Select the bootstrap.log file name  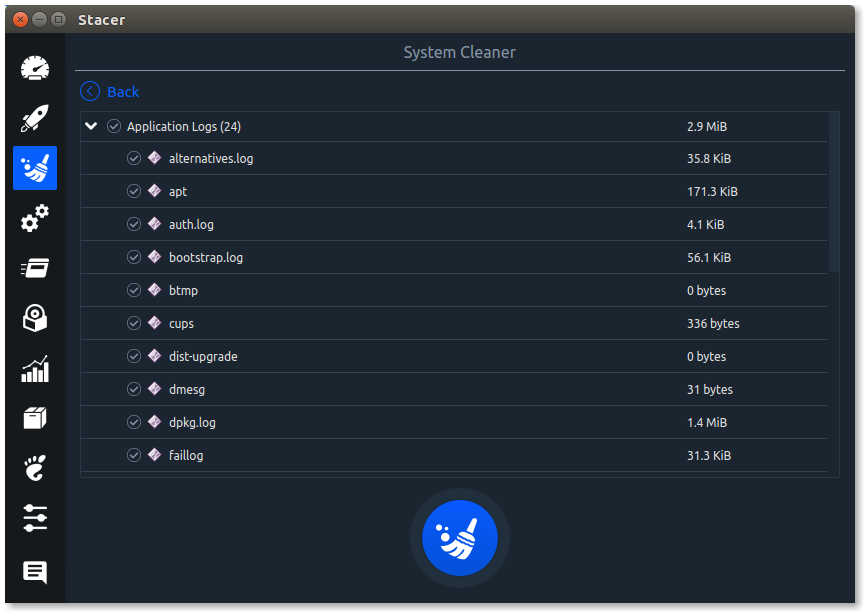tap(206, 258)
